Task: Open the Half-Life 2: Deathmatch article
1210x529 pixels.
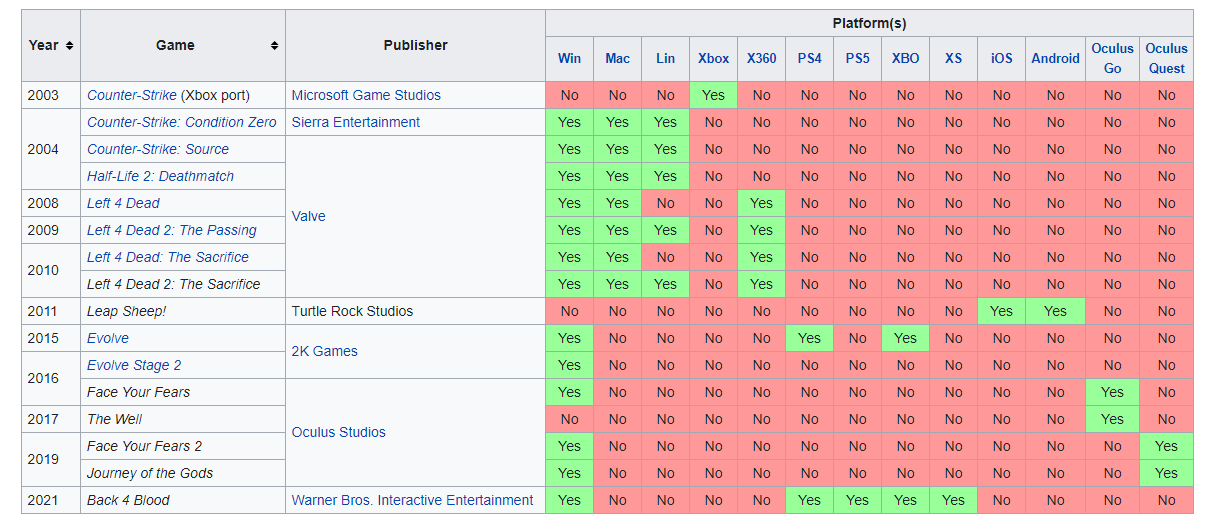Action: pyautogui.click(x=160, y=176)
